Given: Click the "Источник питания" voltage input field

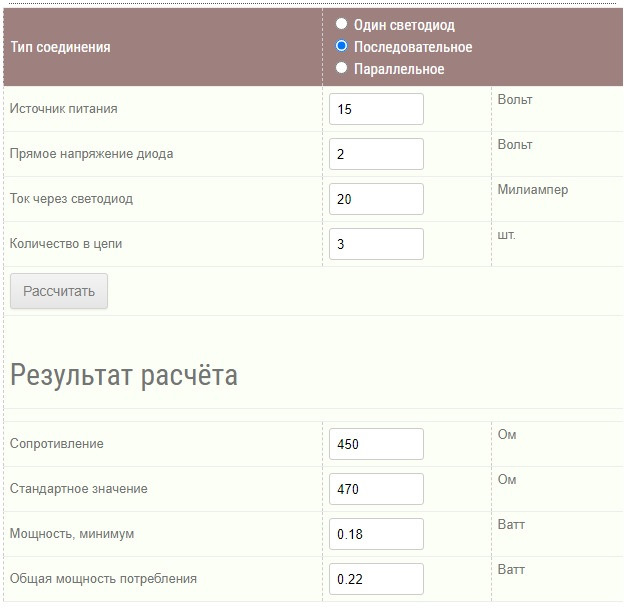Looking at the screenshot, I should [376, 109].
